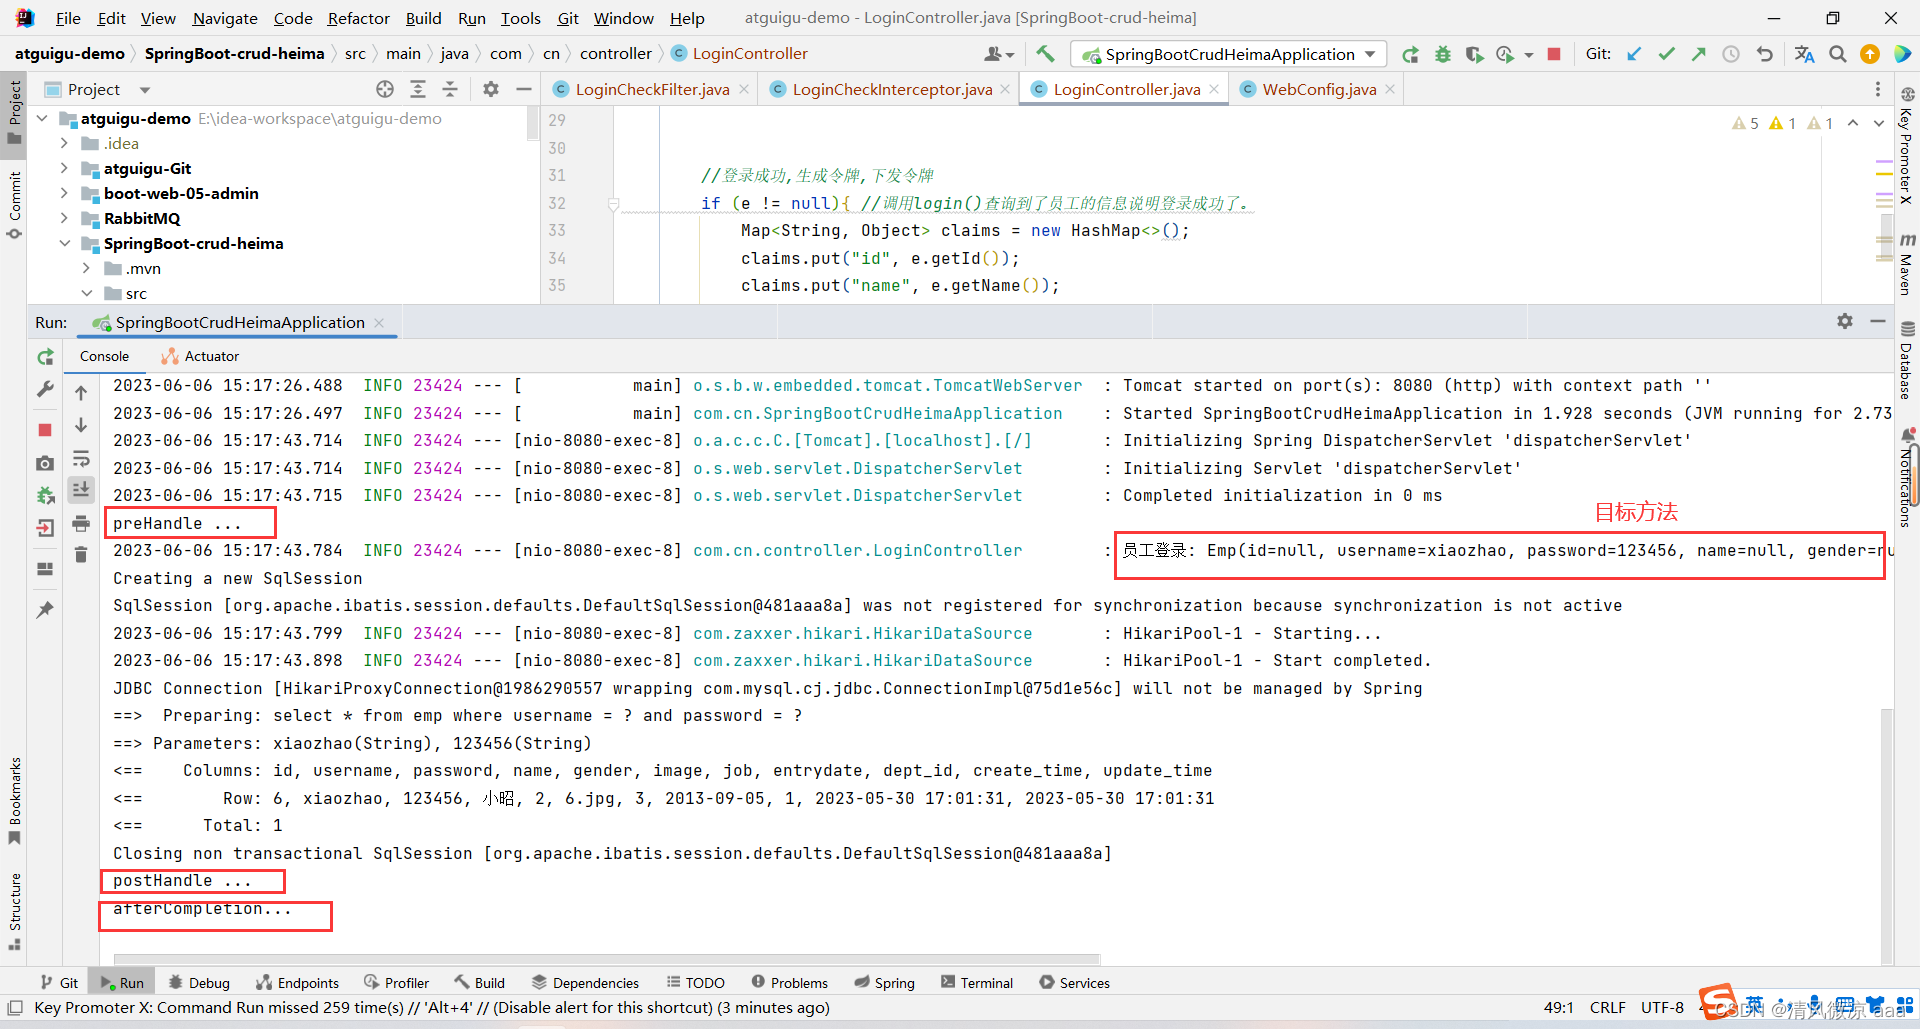Screen dimensions: 1920x1029
Task: Select the Console tab
Action: pyautogui.click(x=104, y=356)
